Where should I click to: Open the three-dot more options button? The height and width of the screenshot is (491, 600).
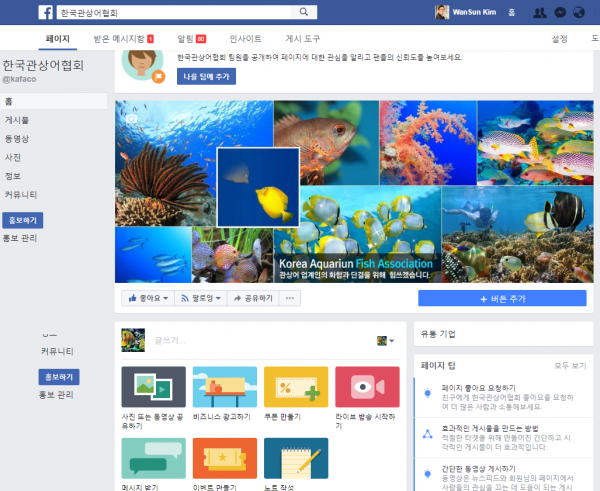(291, 298)
